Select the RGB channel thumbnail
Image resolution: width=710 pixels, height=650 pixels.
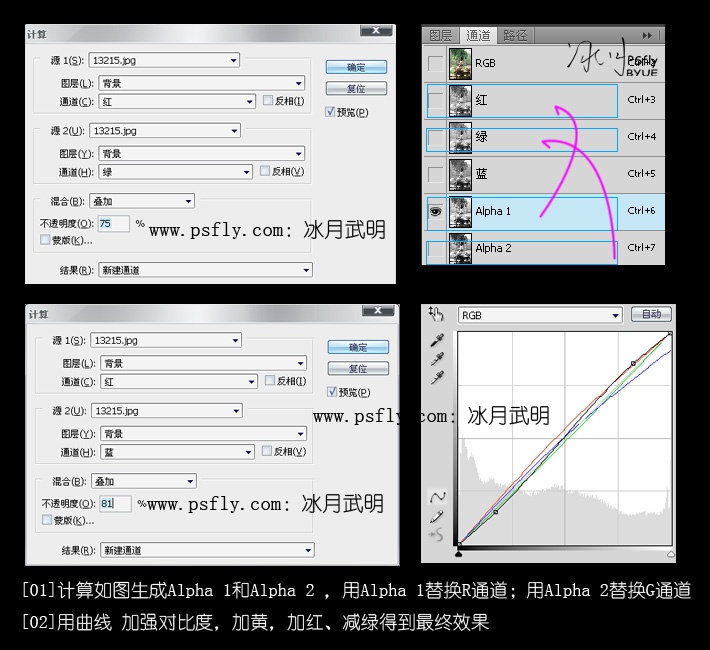[460, 63]
